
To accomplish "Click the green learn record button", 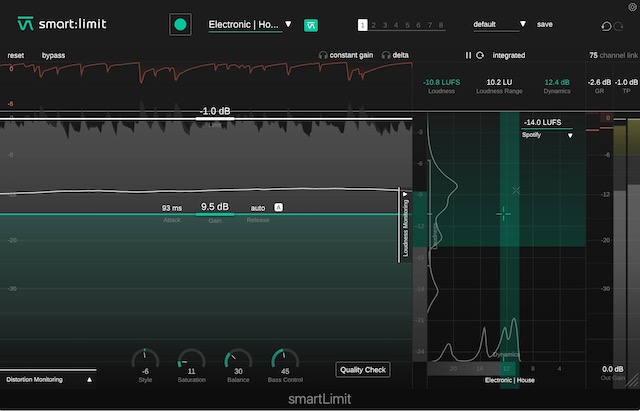I will click(180, 24).
